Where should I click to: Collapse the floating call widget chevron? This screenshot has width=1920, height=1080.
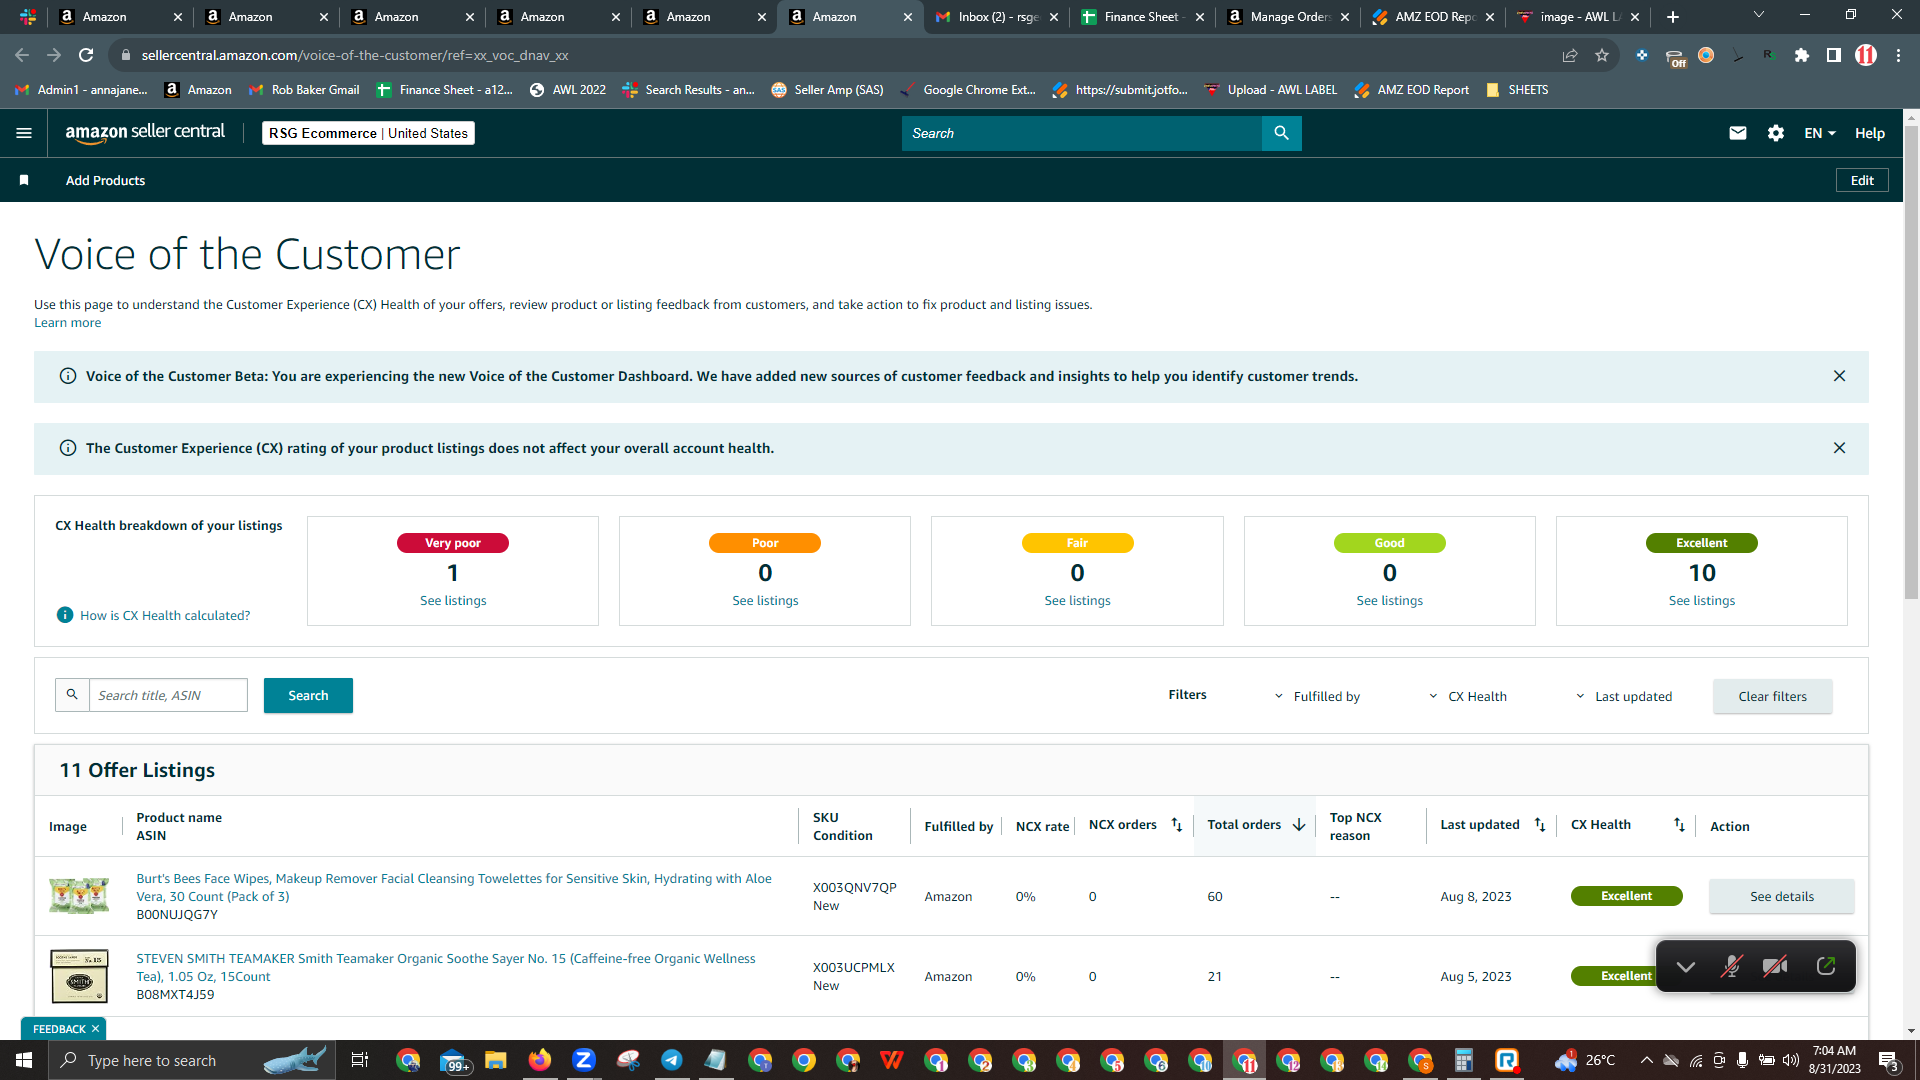(x=1686, y=966)
